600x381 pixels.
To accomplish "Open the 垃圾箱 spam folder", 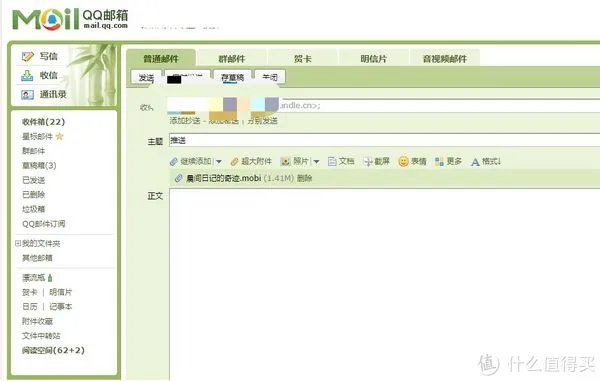I will [x=34, y=209].
